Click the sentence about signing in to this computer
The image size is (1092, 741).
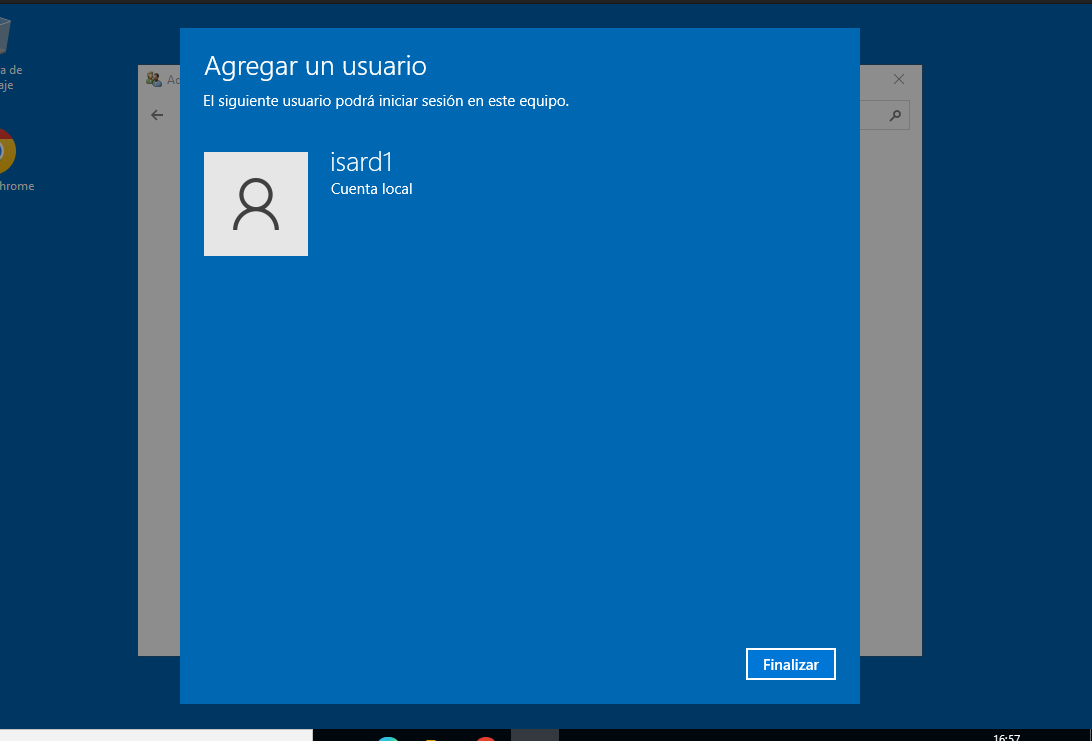386,101
